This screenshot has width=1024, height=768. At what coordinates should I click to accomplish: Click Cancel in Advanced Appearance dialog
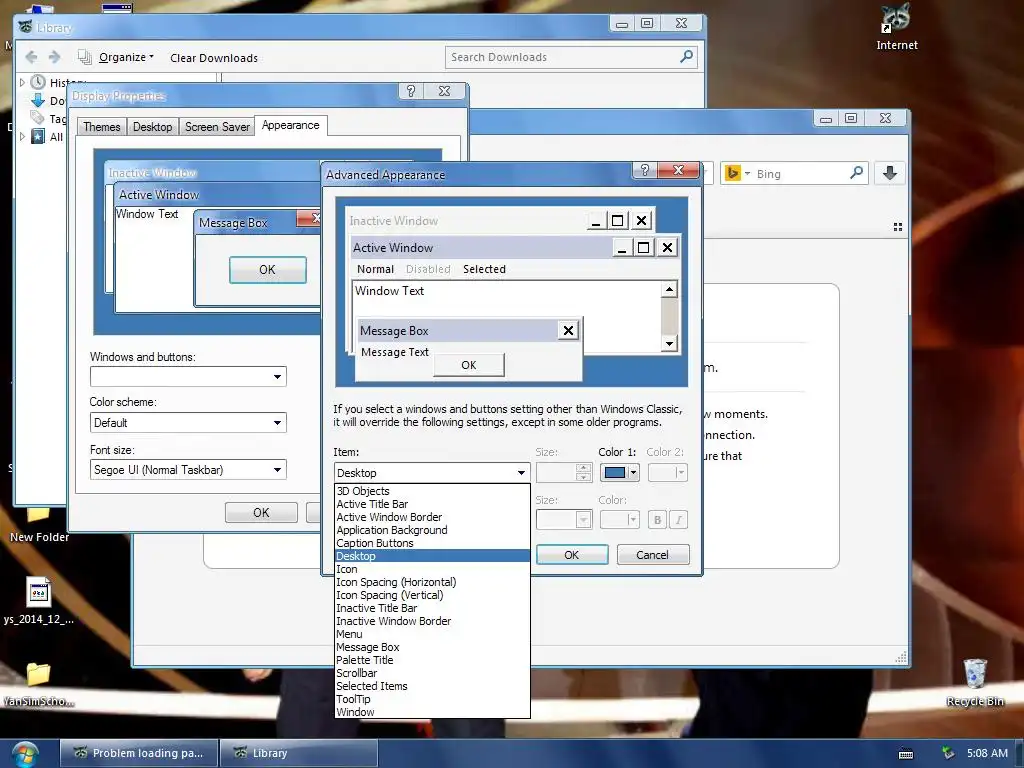[x=652, y=554]
